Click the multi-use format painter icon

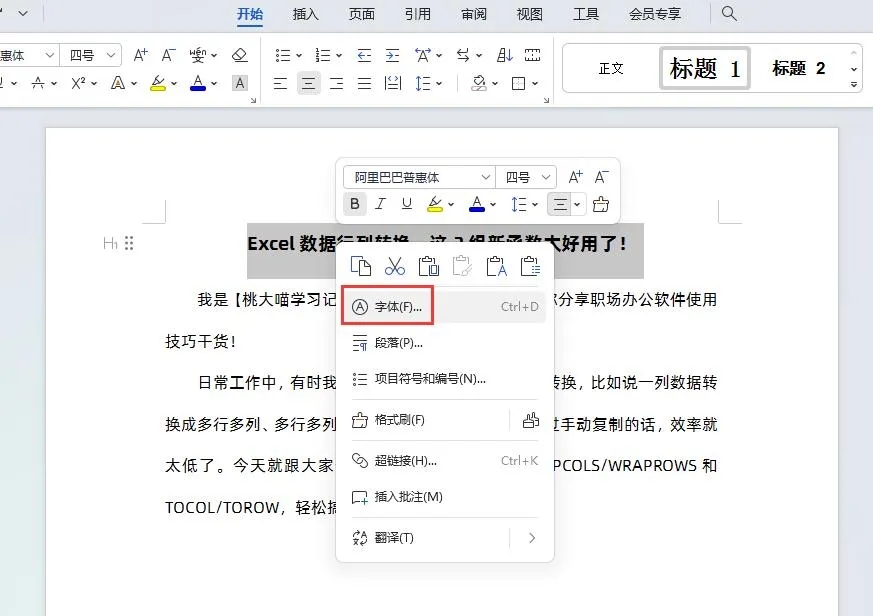(531, 420)
